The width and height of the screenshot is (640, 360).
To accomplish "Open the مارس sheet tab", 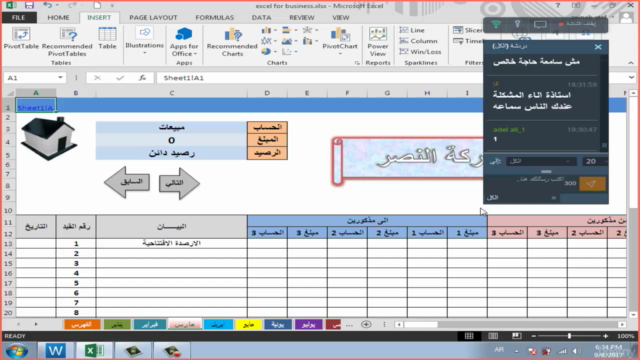I will point(184,324).
